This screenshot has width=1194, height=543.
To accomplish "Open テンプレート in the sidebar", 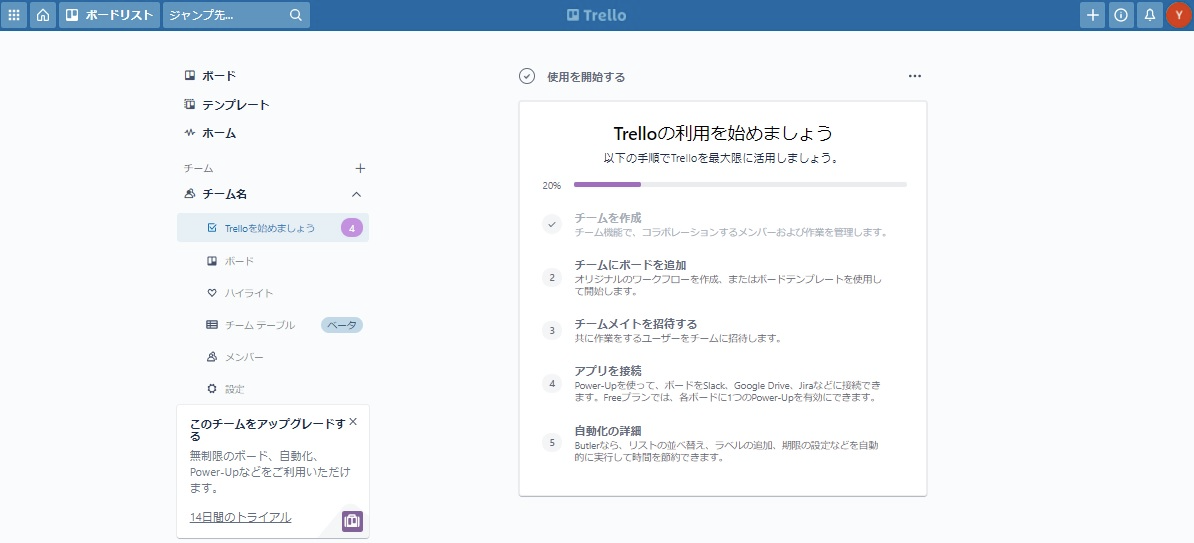I will (235, 105).
